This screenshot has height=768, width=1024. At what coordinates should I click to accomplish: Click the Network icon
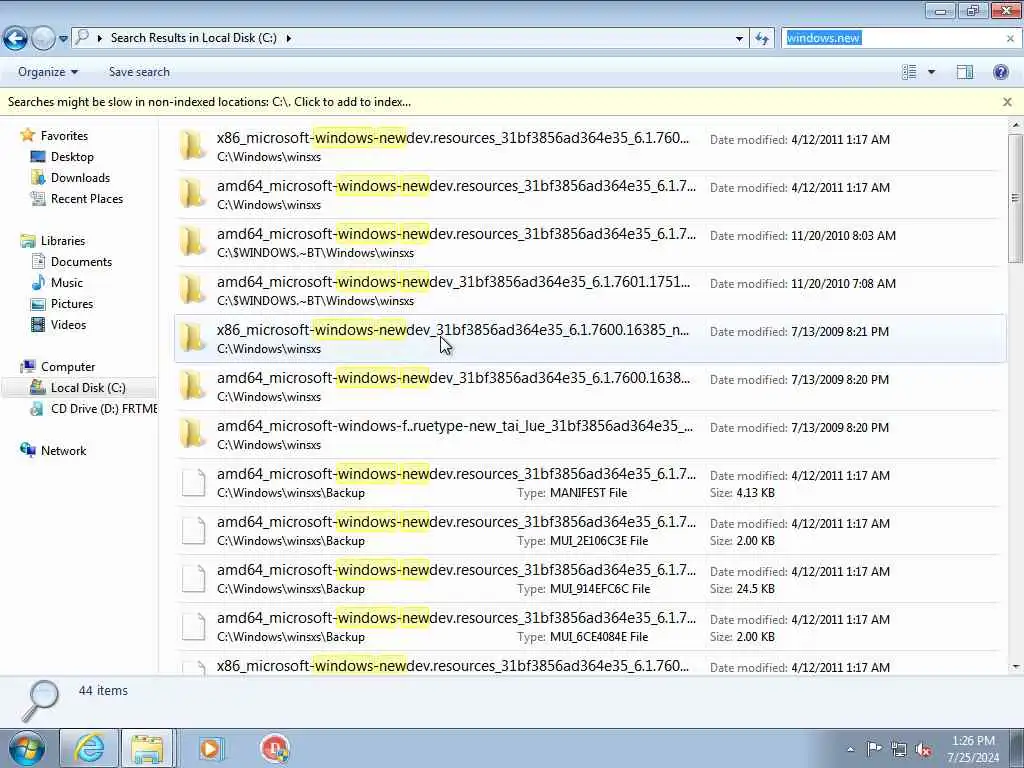pyautogui.click(x=28, y=450)
